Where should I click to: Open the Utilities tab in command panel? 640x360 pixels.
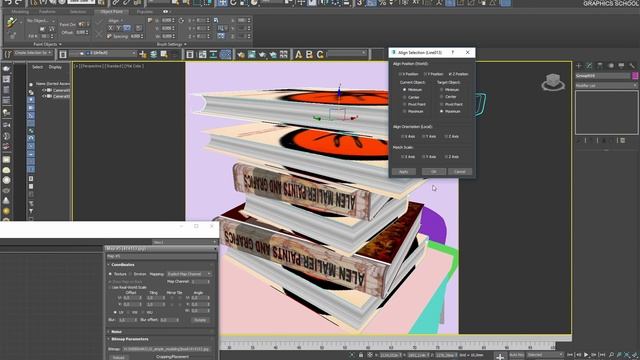tap(632, 66)
